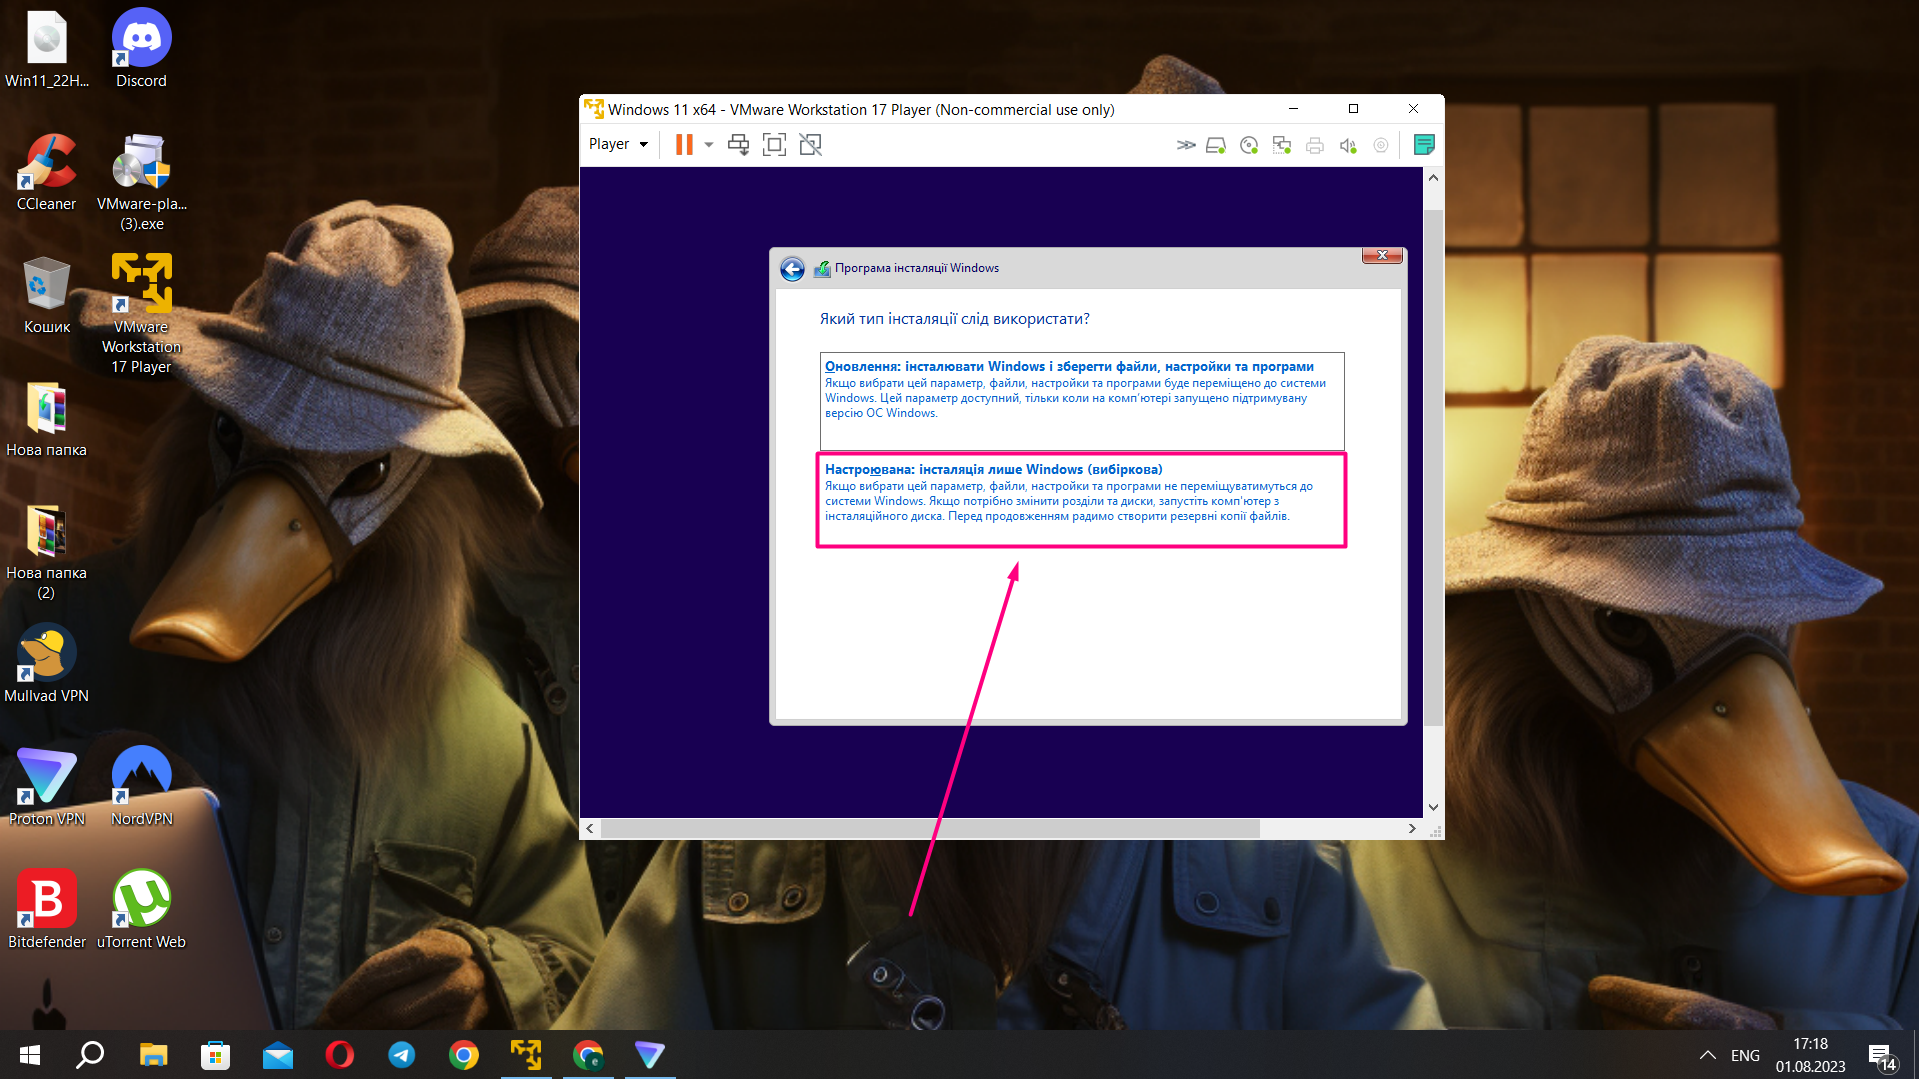Select the CCleaner desktop shortcut
Image resolution: width=1919 pixels, height=1079 pixels.
[47, 172]
